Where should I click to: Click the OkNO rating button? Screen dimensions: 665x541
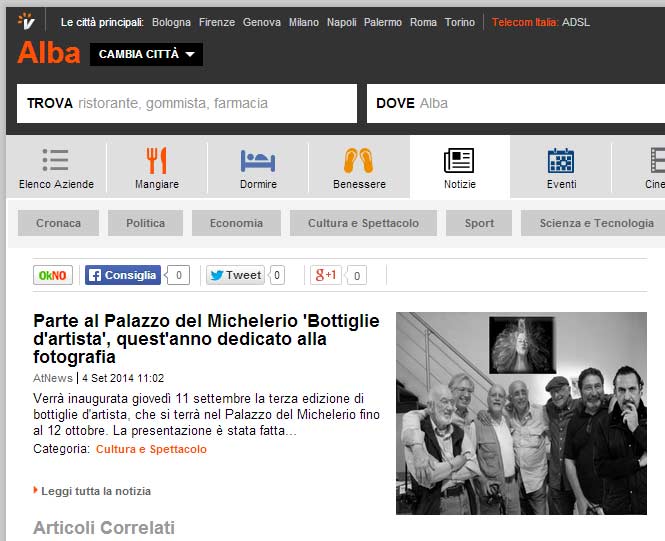[x=53, y=275]
